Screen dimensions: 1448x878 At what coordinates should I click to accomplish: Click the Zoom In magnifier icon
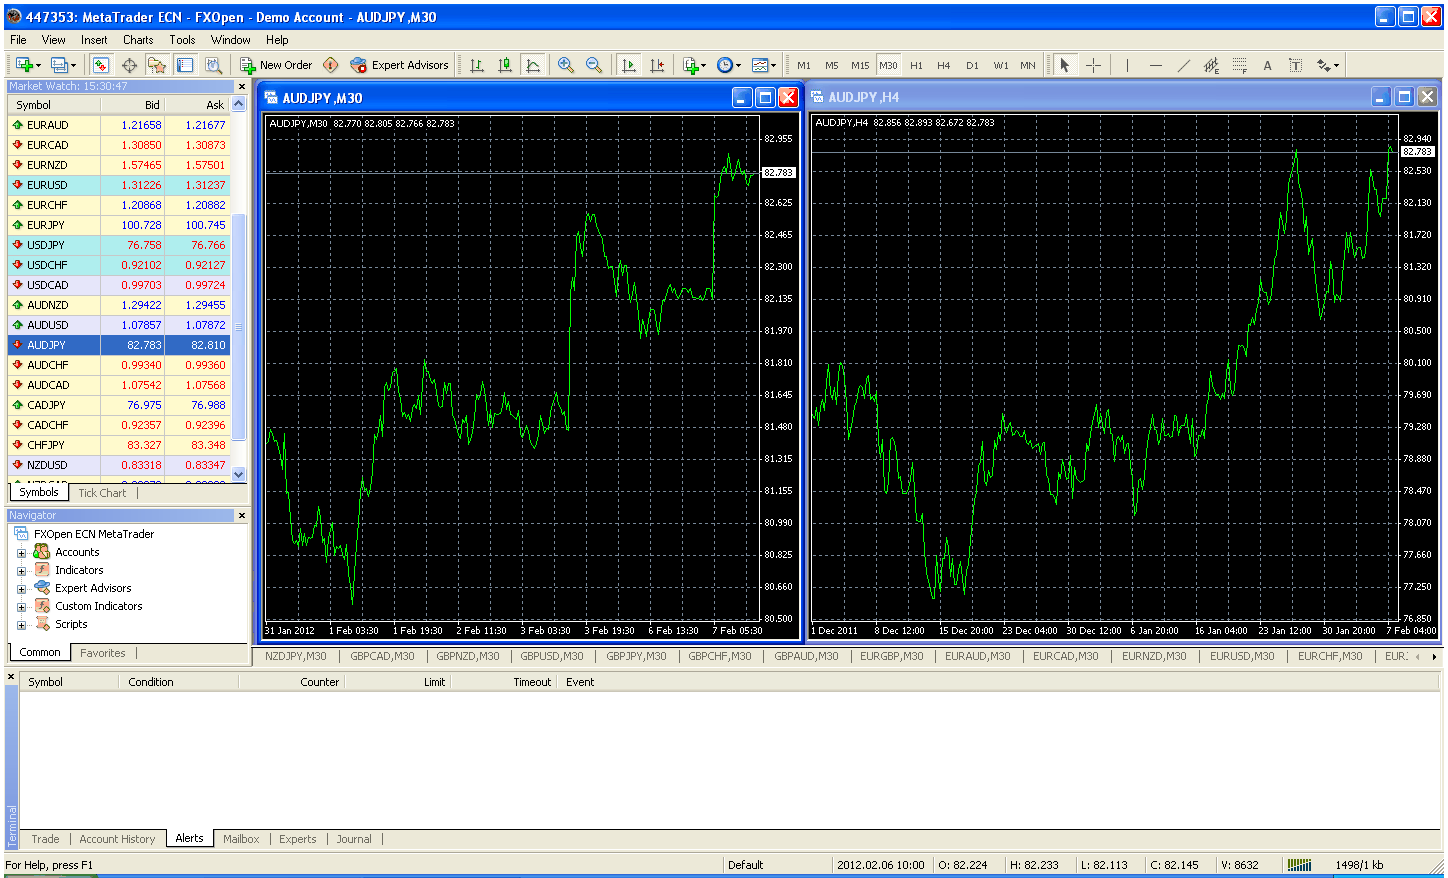566,65
